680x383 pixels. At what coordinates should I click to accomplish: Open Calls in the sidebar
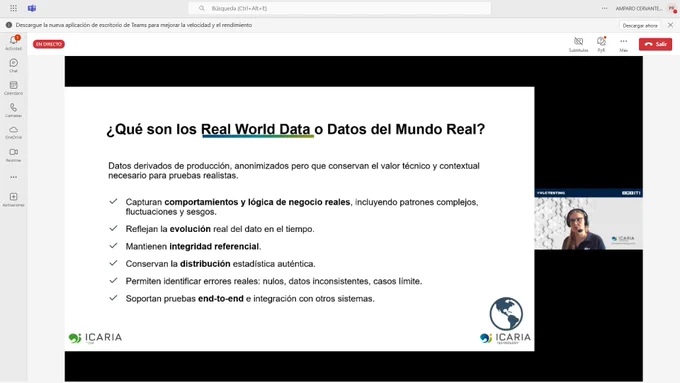13,110
